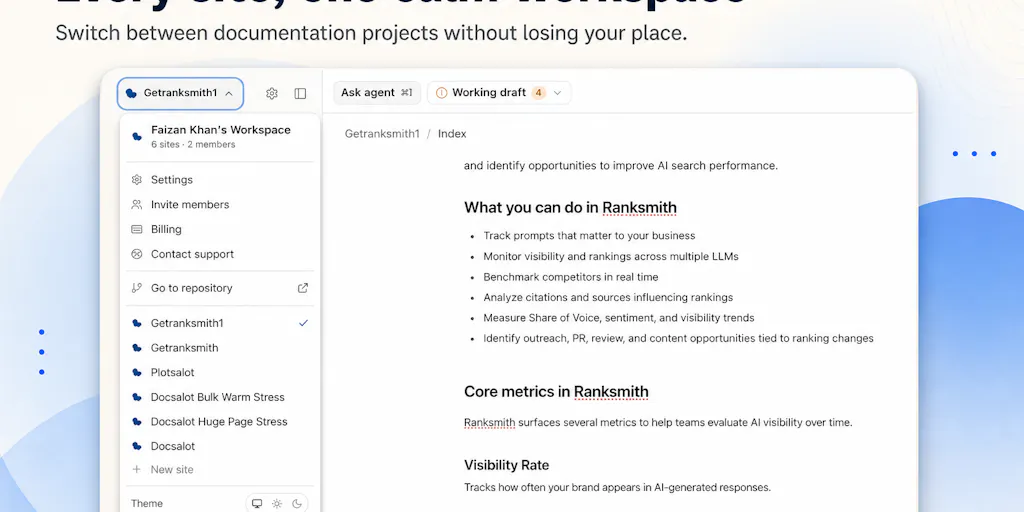Click the external link icon for repository
Screen dimensions: 1024x512
click(303, 288)
